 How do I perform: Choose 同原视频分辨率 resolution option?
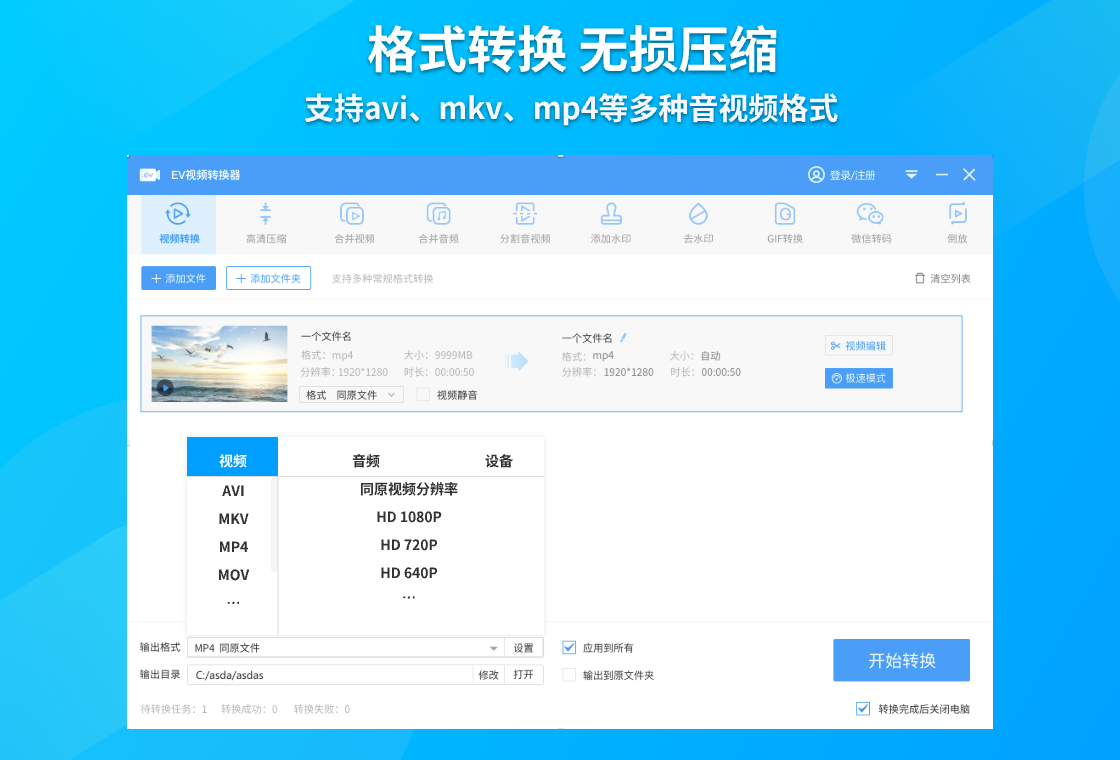click(x=409, y=489)
